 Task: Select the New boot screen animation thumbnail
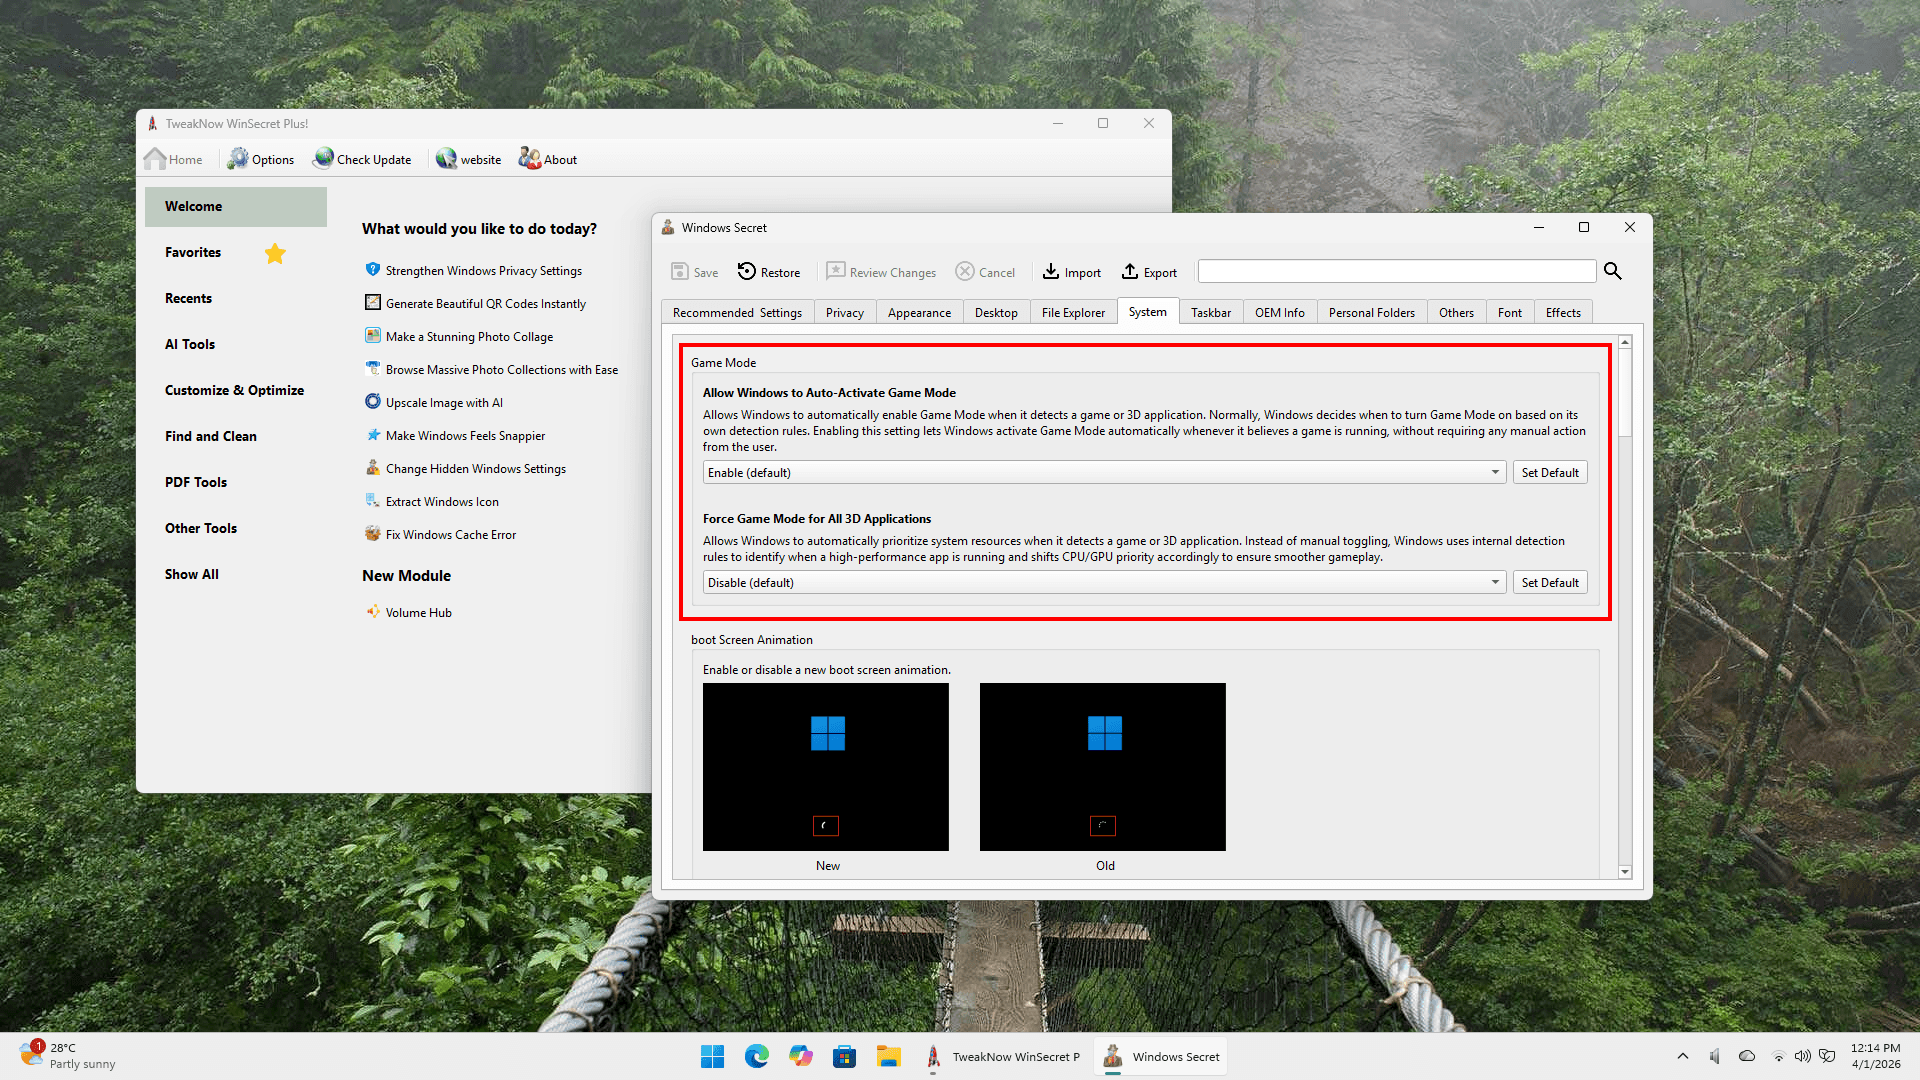[x=825, y=767]
